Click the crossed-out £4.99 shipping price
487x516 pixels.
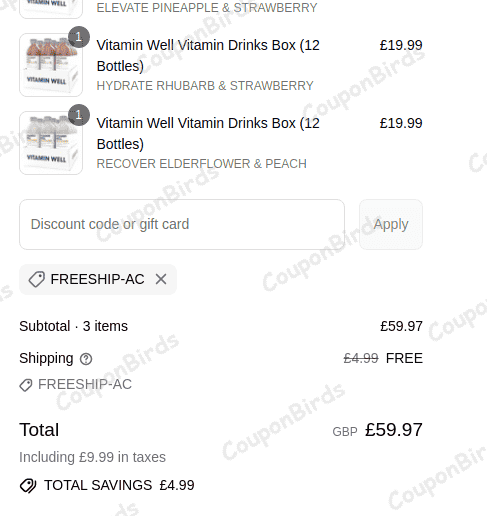361,358
